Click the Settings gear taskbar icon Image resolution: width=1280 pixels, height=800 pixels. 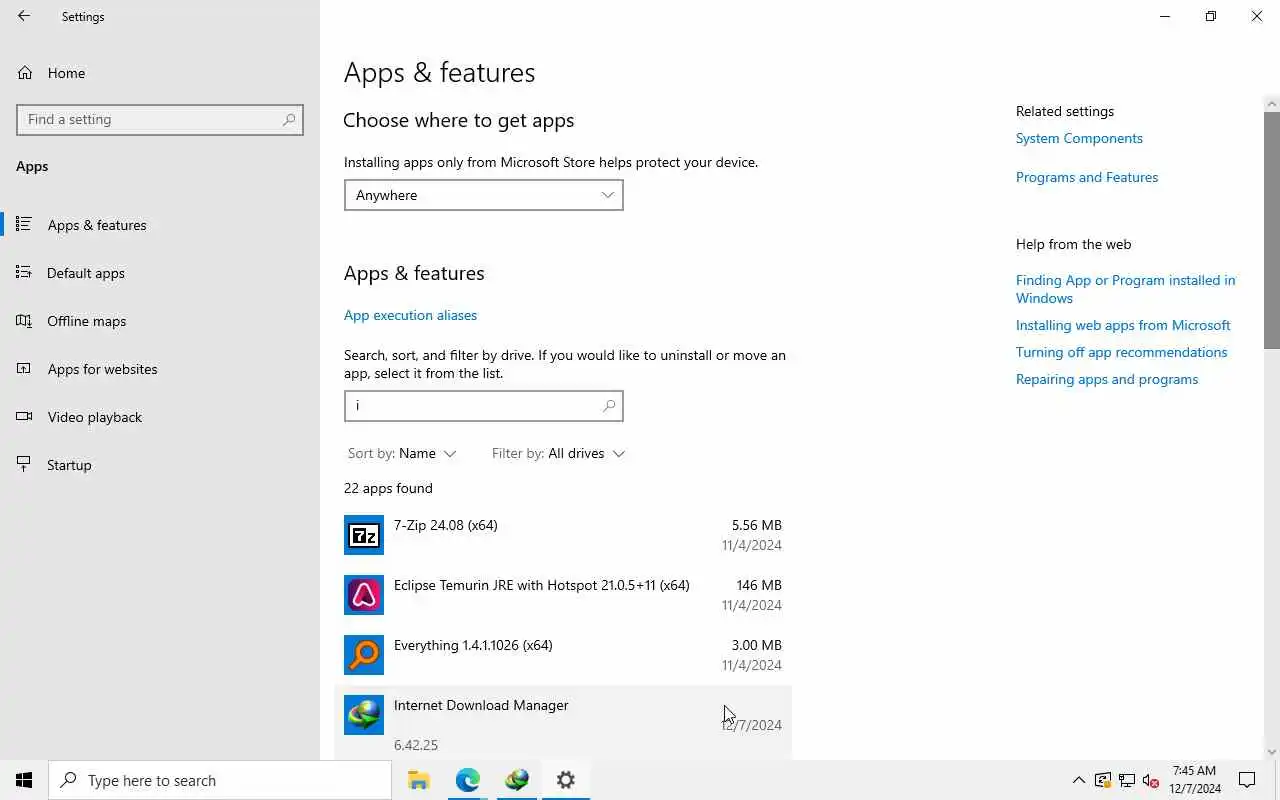pos(566,780)
